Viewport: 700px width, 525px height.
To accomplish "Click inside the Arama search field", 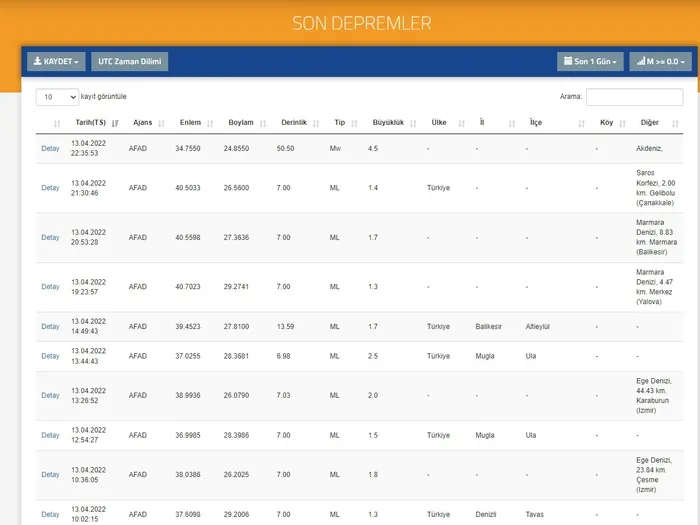I will (634, 97).
